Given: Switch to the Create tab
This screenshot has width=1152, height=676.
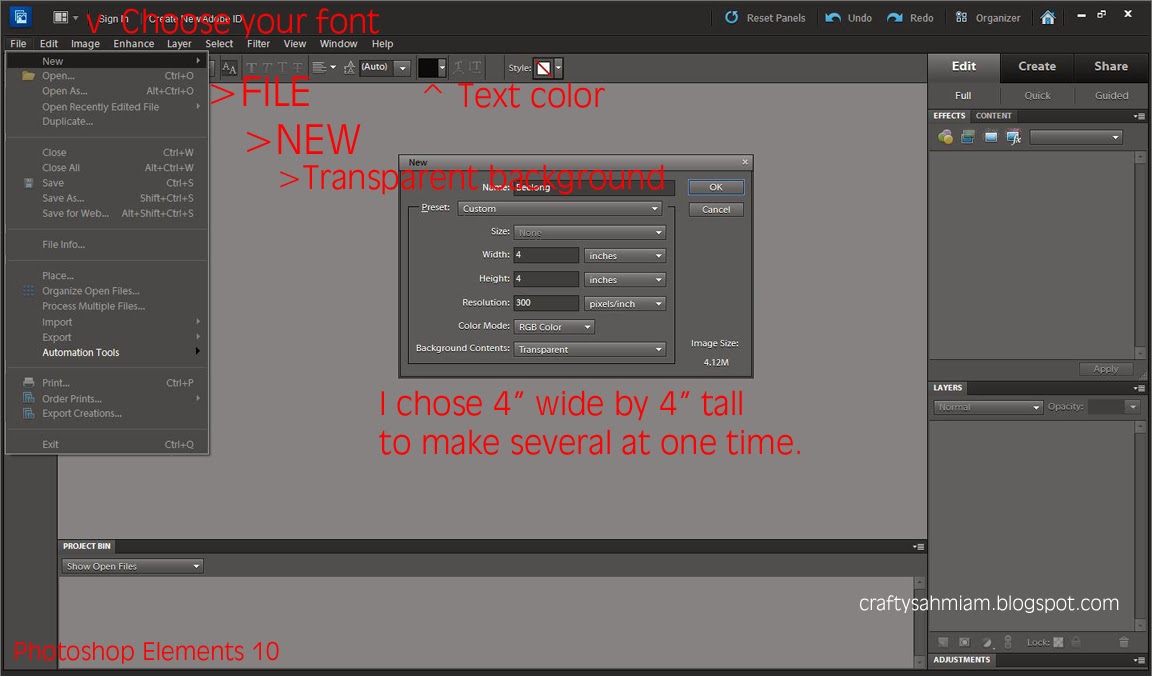Looking at the screenshot, I should click(1037, 67).
